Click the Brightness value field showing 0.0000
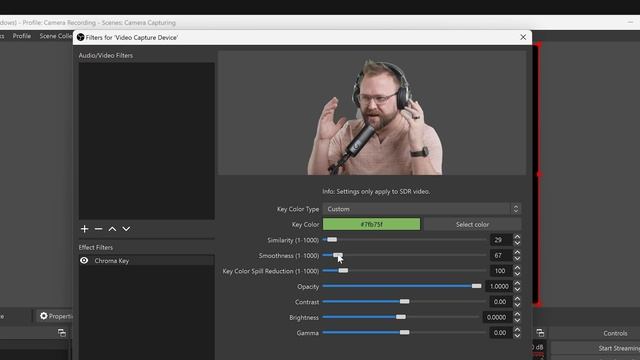 coord(498,318)
